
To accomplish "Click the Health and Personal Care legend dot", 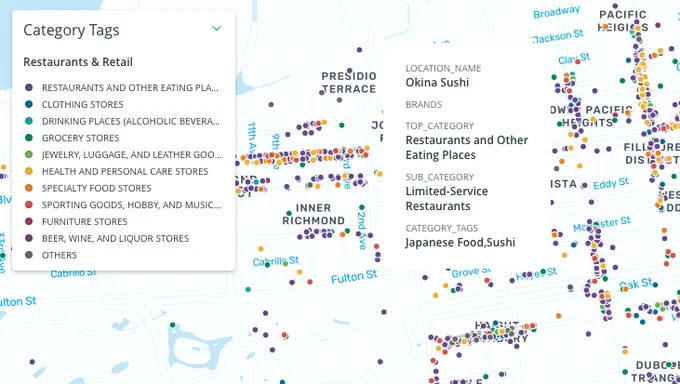I will coord(29,171).
